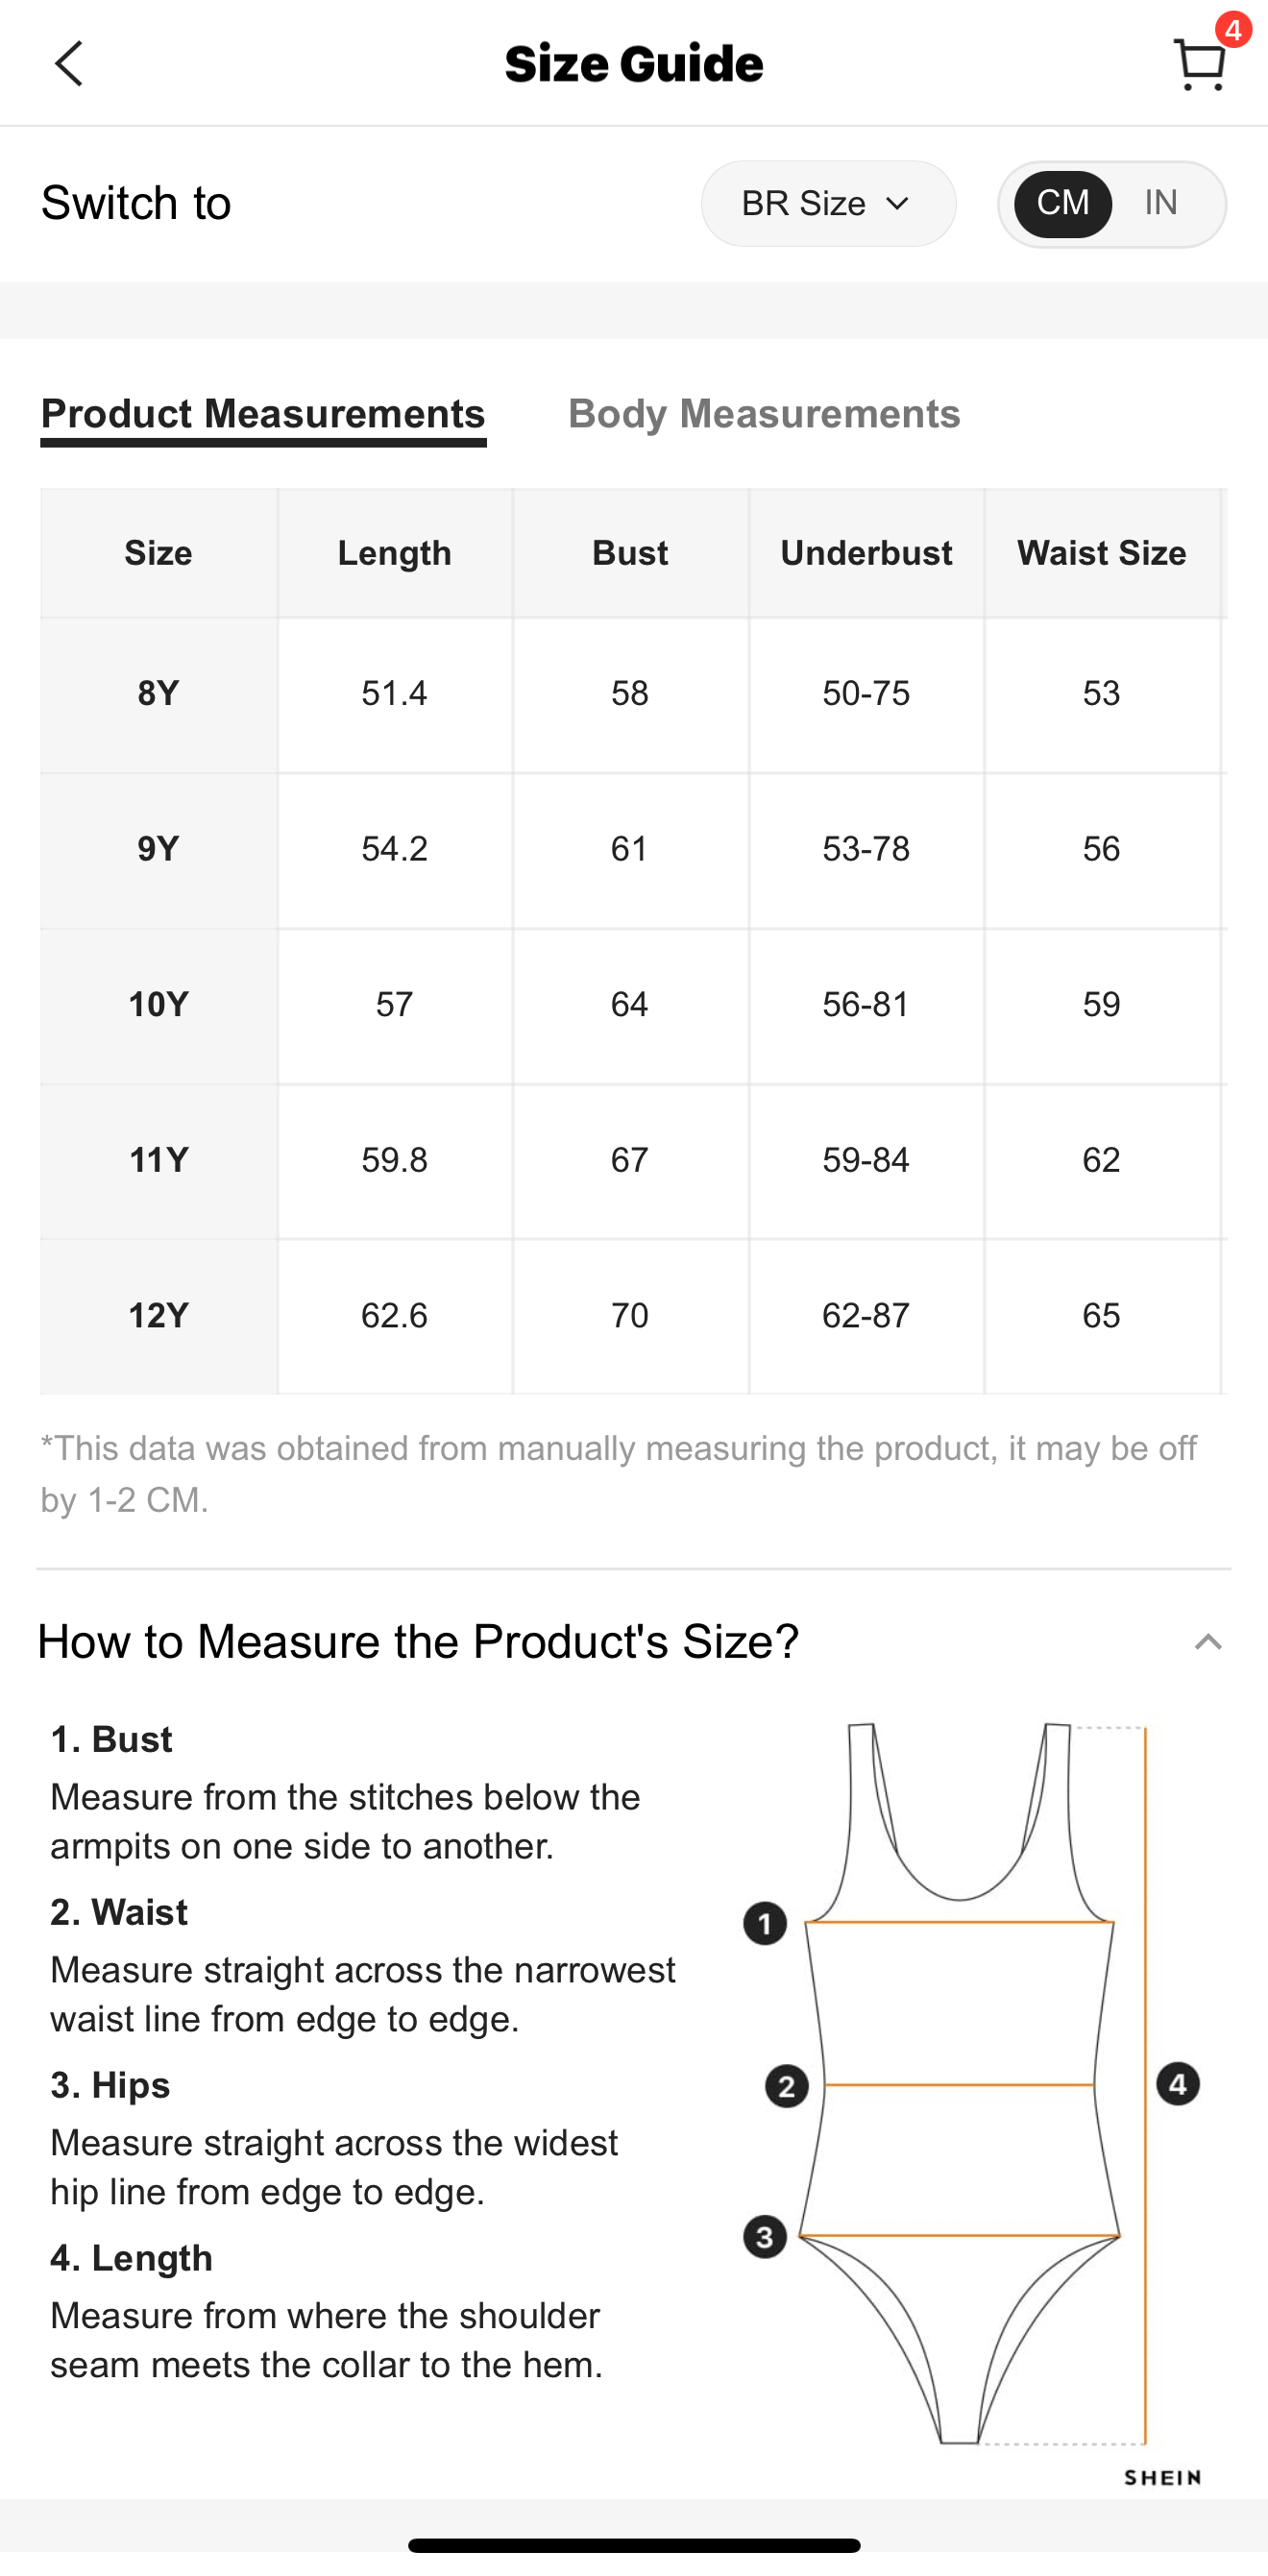Viewport: 1268px width, 2576px height.
Task: Switch to Body Measurements tab
Action: tap(764, 414)
